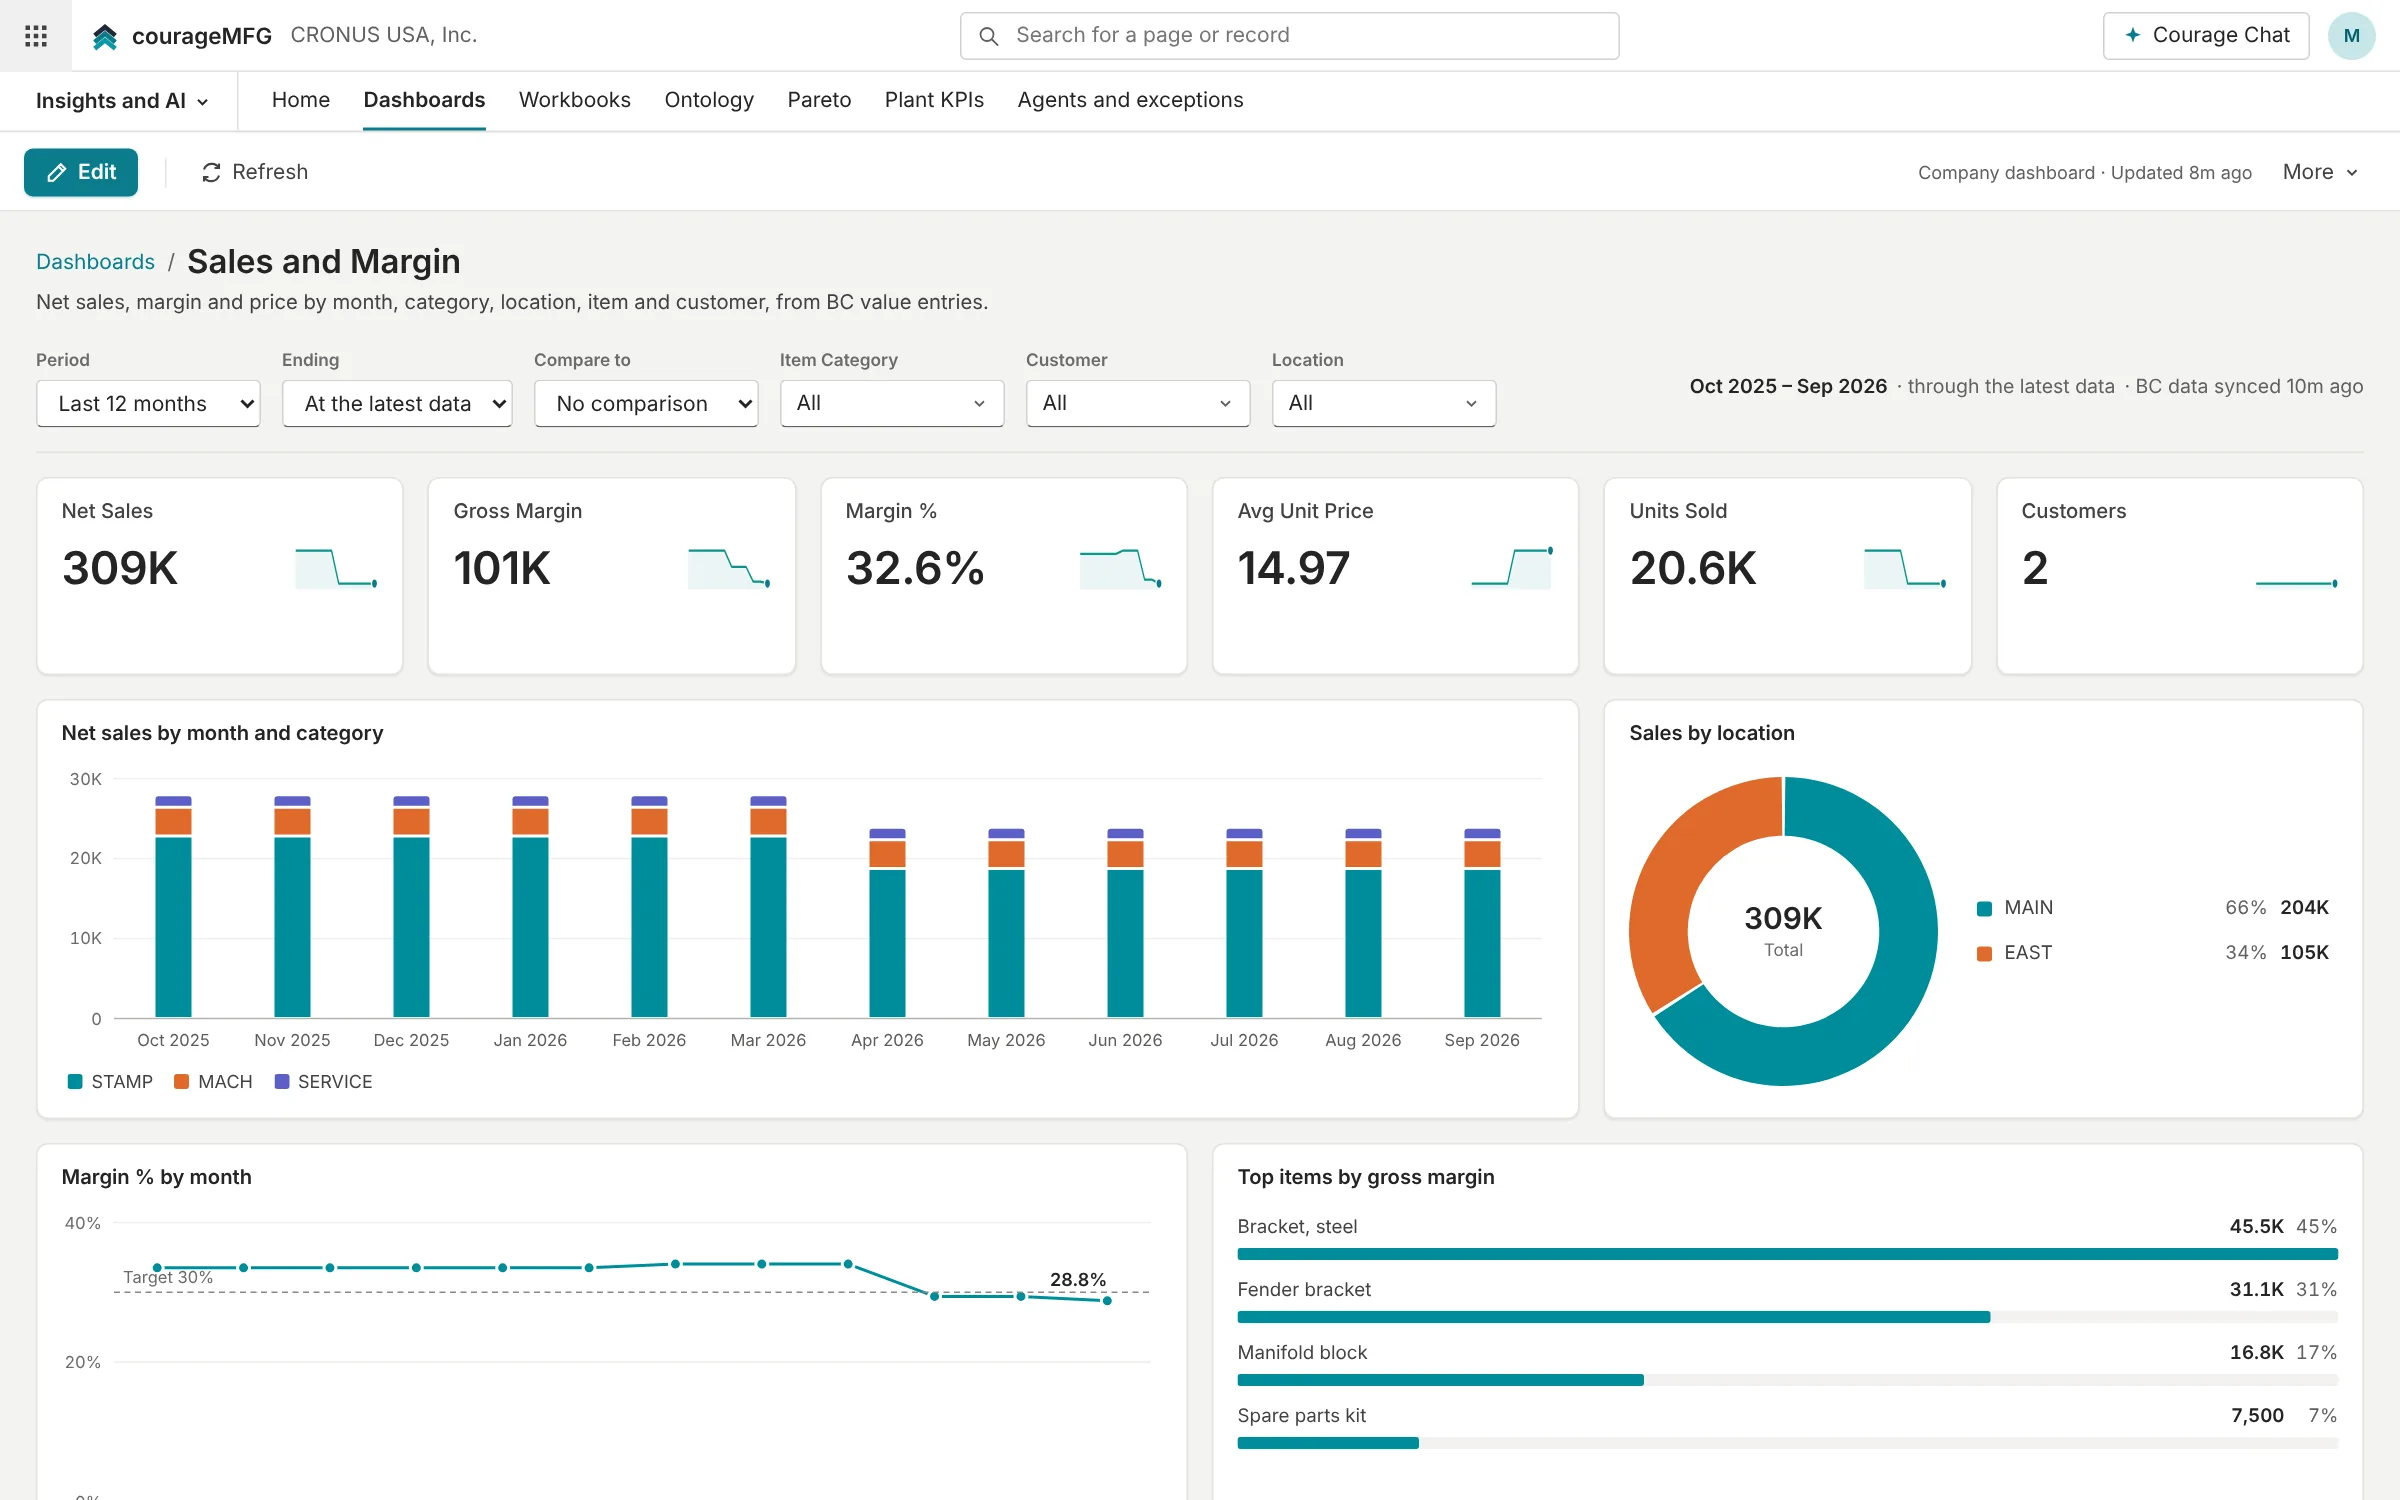This screenshot has width=2400, height=1500.
Task: Open Agents and exceptions tab
Action: click(x=1130, y=100)
